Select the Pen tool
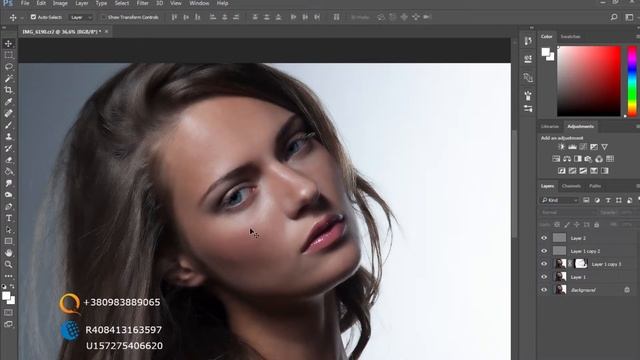 (x=8, y=207)
